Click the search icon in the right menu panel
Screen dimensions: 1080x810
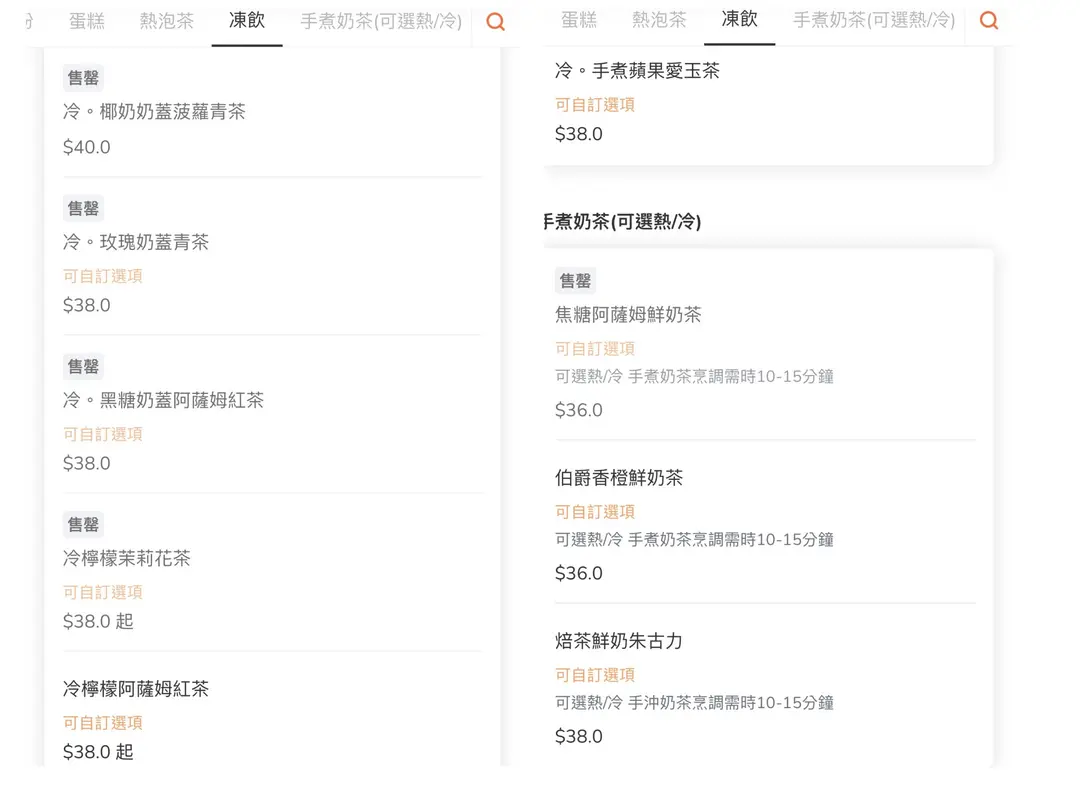988,20
